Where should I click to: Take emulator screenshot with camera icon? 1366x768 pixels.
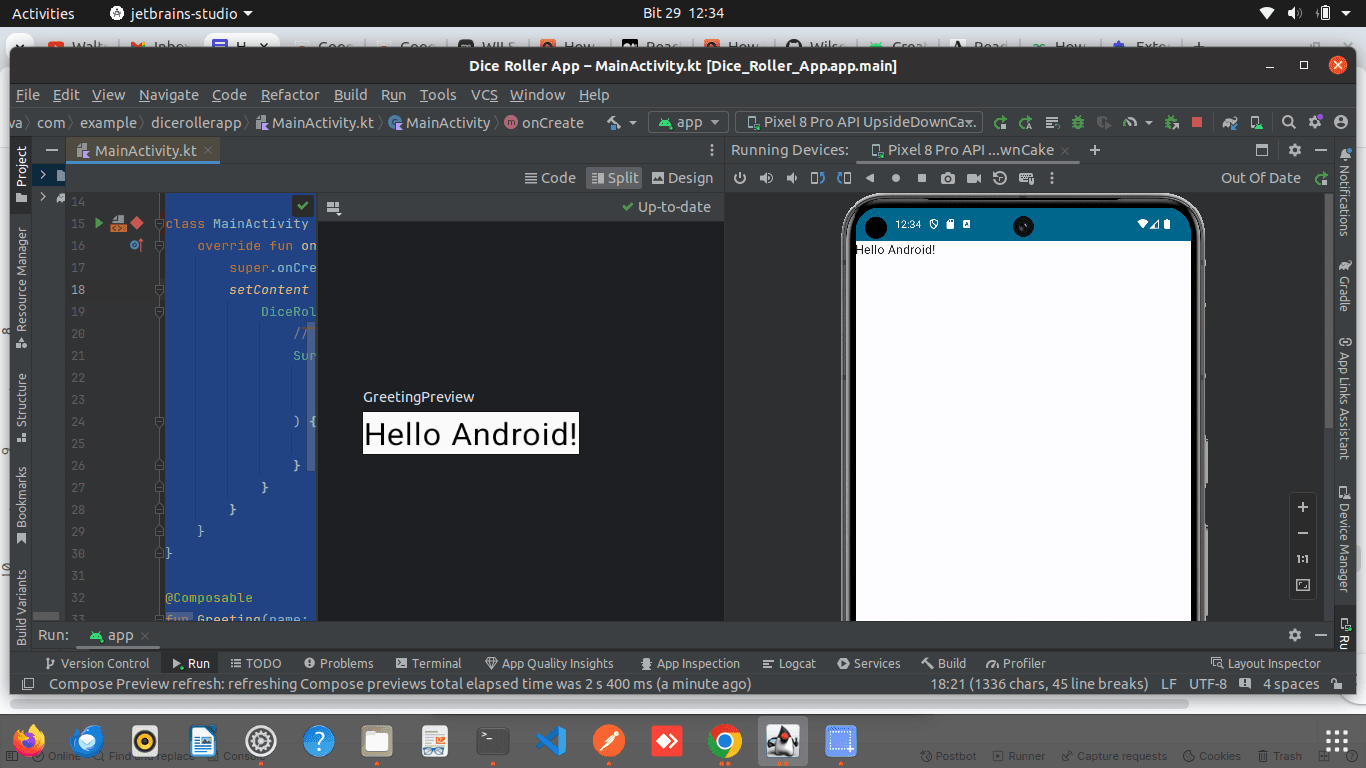pos(948,178)
